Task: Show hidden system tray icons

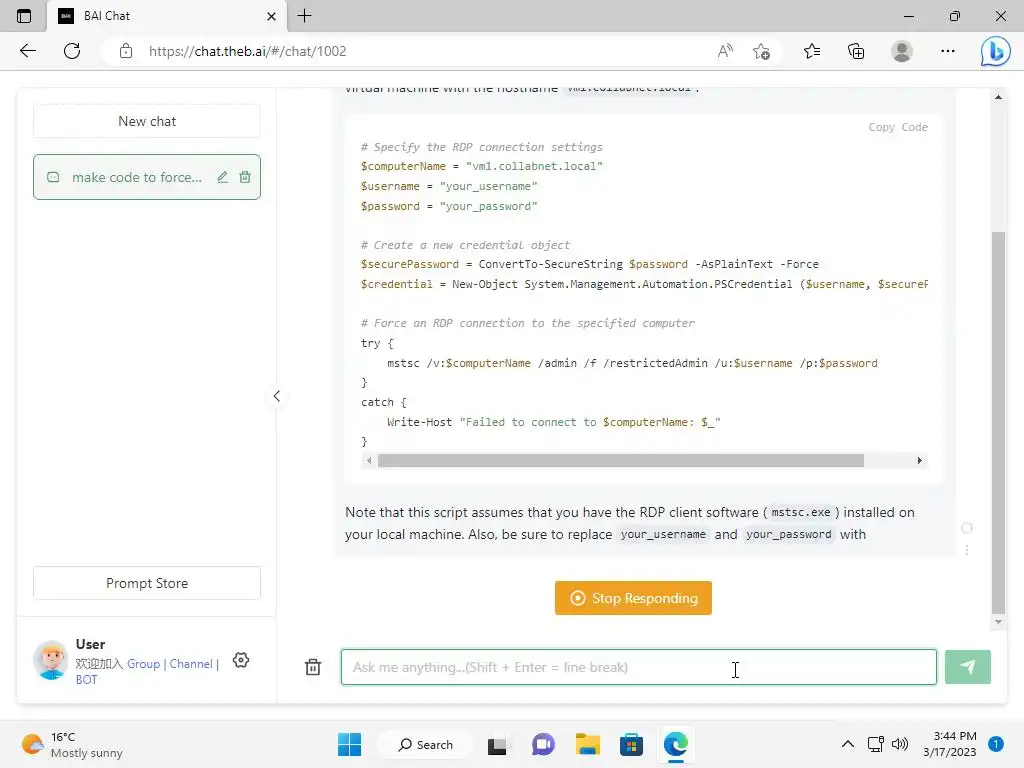Action: tap(848, 744)
